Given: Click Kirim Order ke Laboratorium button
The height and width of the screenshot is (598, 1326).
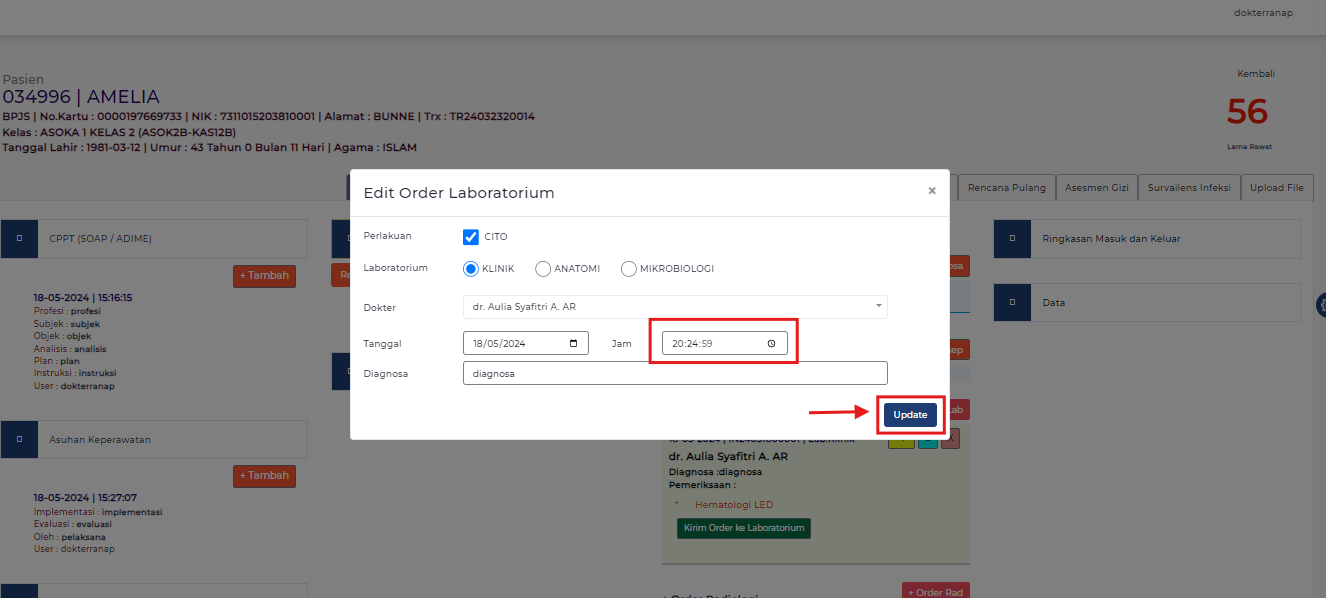Looking at the screenshot, I should tap(744, 528).
